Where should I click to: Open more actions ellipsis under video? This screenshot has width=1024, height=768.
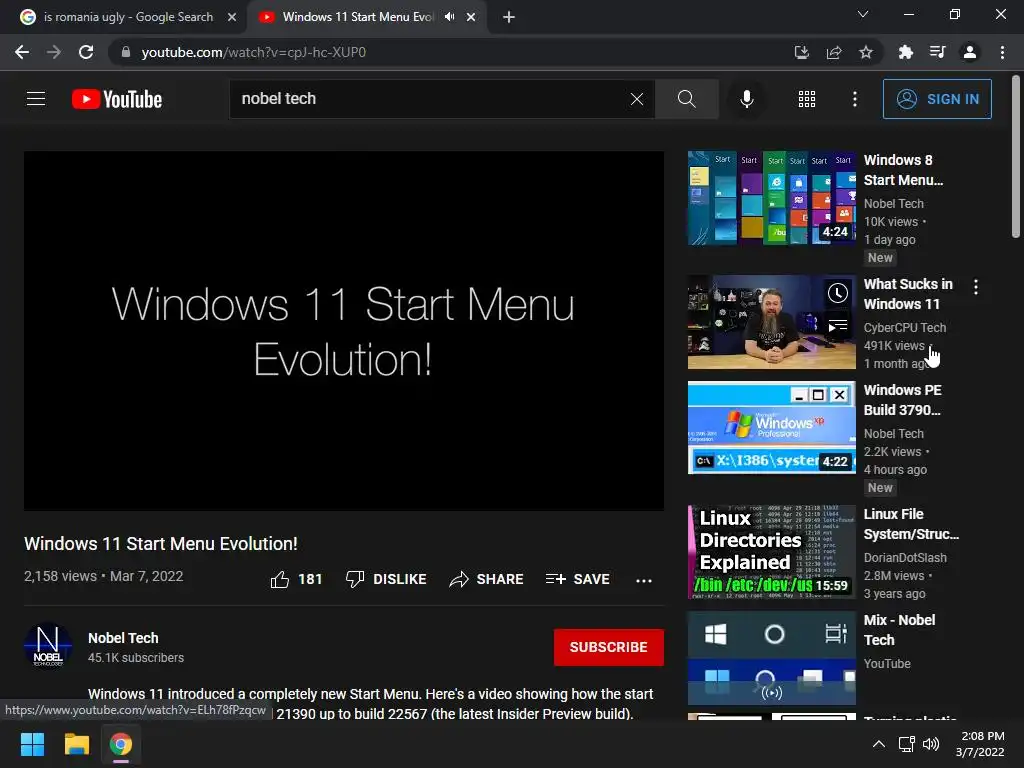click(643, 580)
